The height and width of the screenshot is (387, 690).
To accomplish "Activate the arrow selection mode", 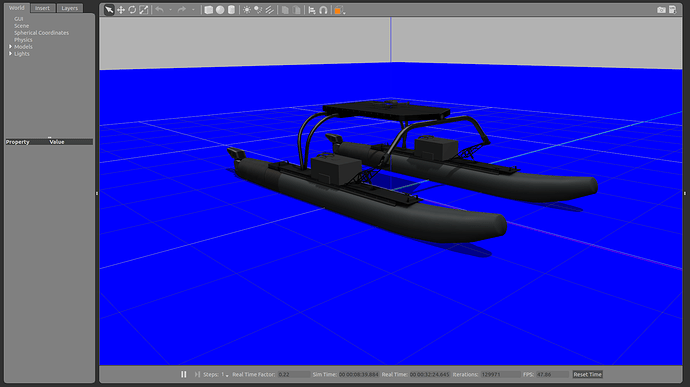I will tap(109, 10).
